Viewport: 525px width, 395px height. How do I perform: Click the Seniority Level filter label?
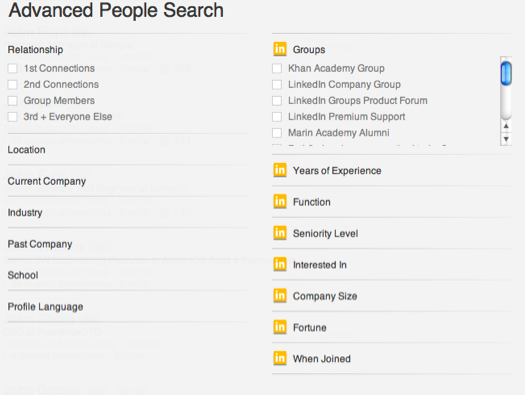pos(325,233)
